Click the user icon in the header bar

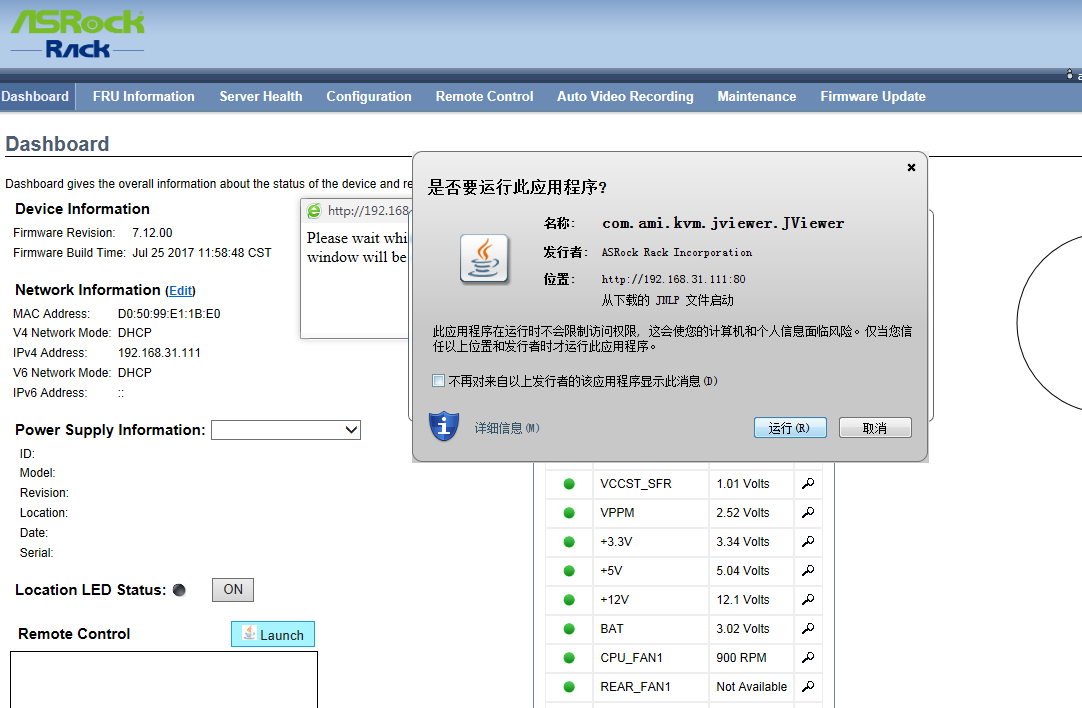tap(1070, 75)
